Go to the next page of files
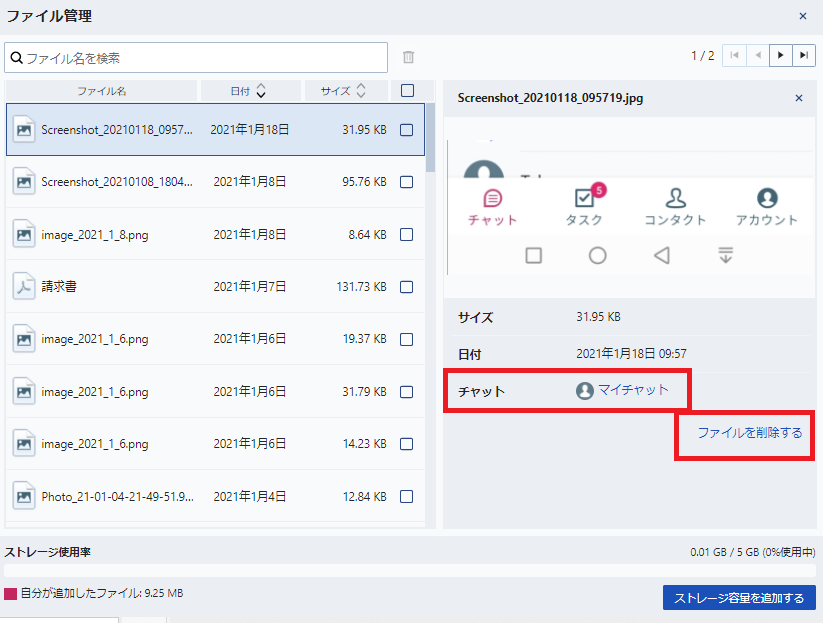 click(x=780, y=56)
